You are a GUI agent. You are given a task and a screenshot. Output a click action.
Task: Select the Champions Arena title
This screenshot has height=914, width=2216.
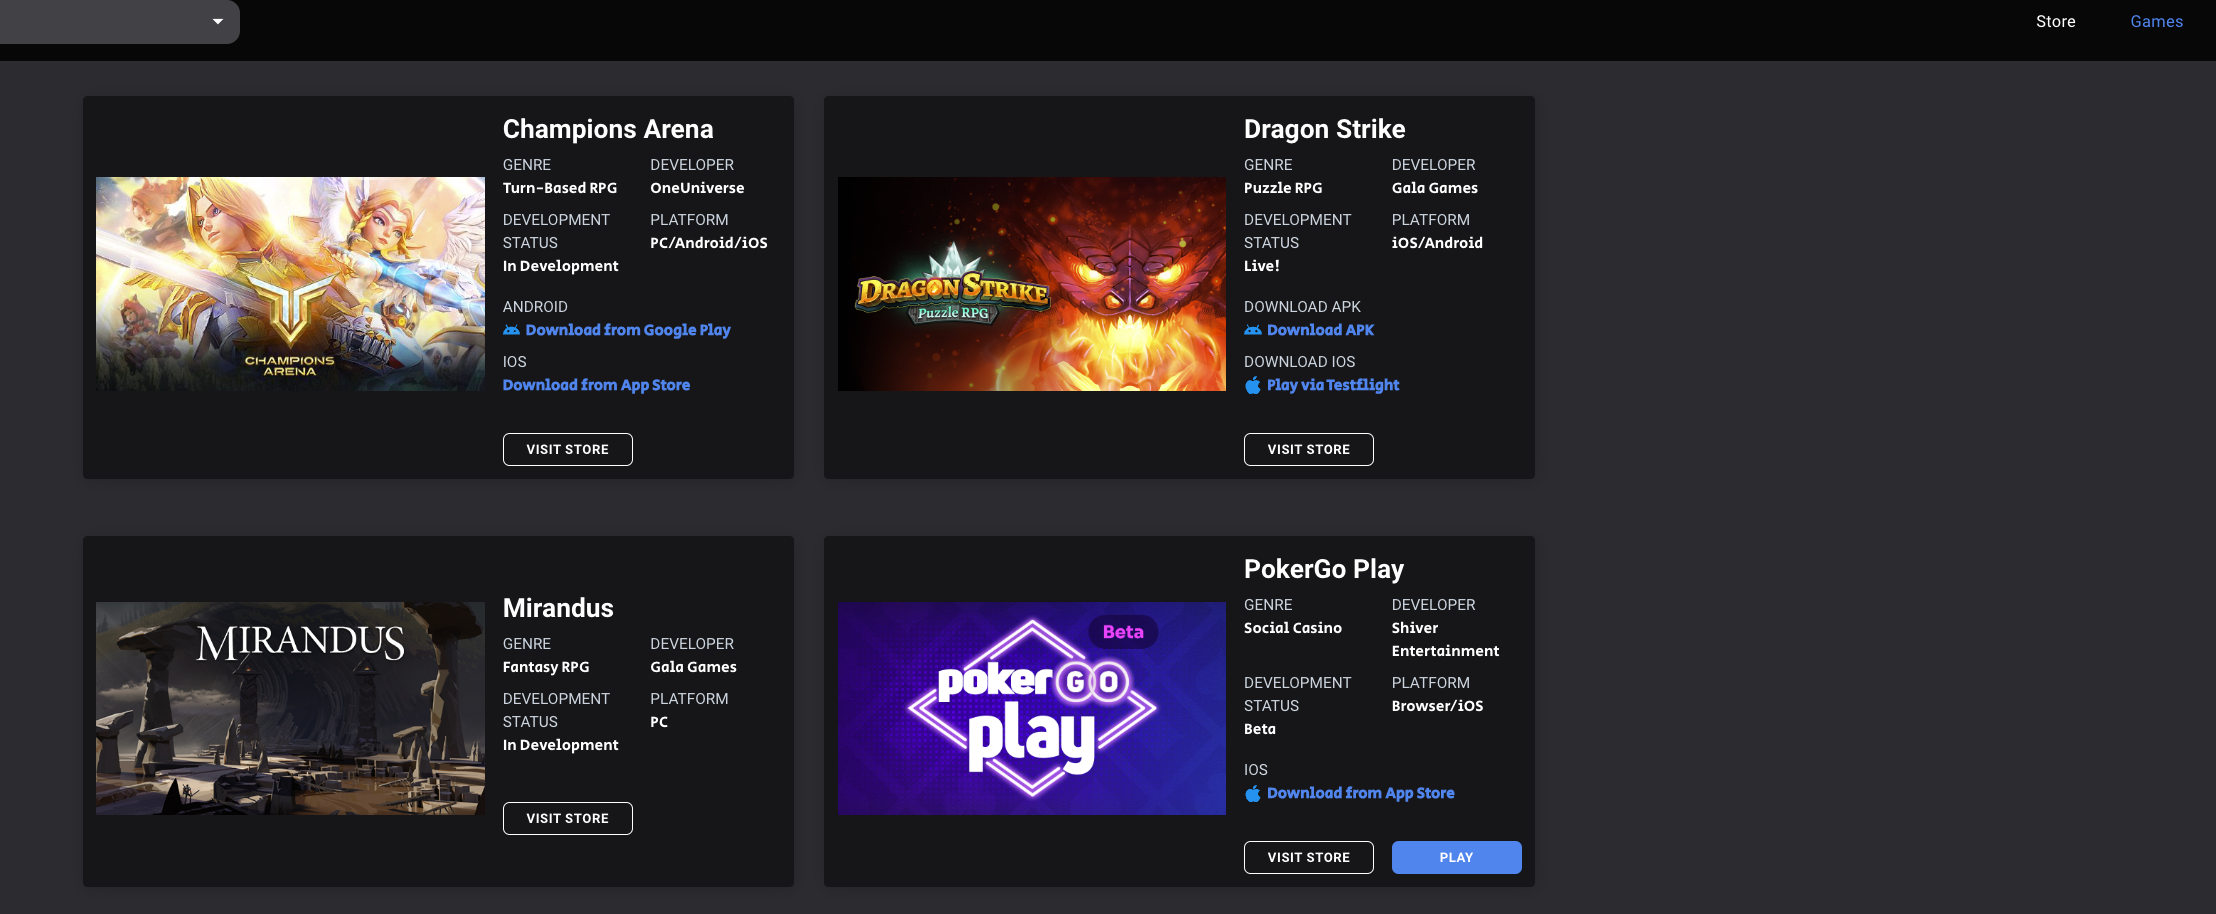click(x=608, y=129)
